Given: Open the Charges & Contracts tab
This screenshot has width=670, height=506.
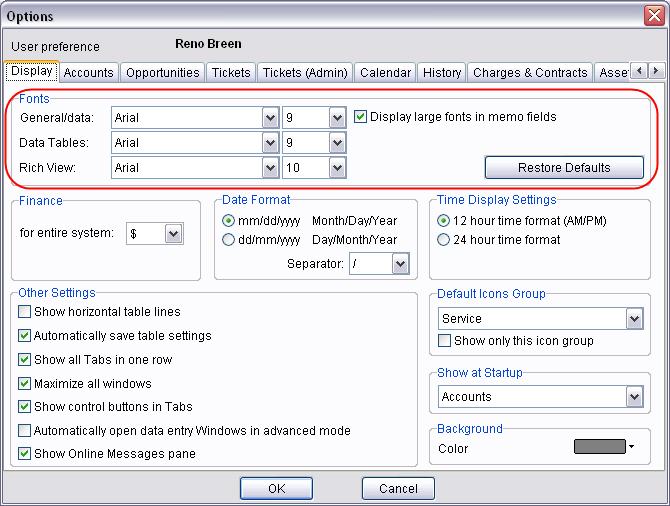Looking at the screenshot, I should 530,73.
